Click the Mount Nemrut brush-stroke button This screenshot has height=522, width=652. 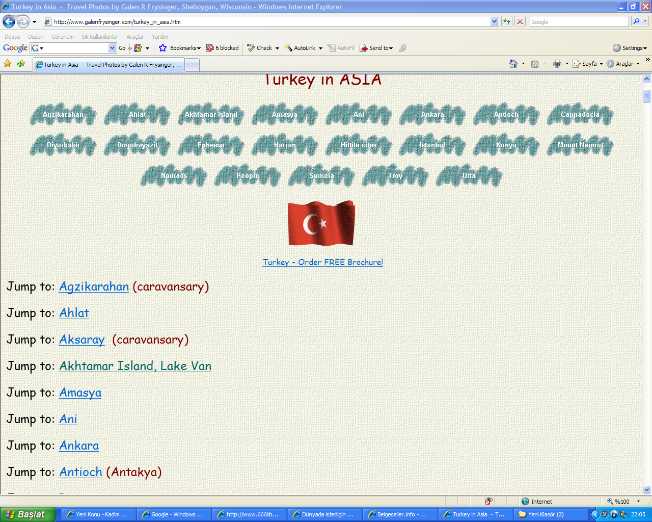[580, 145]
